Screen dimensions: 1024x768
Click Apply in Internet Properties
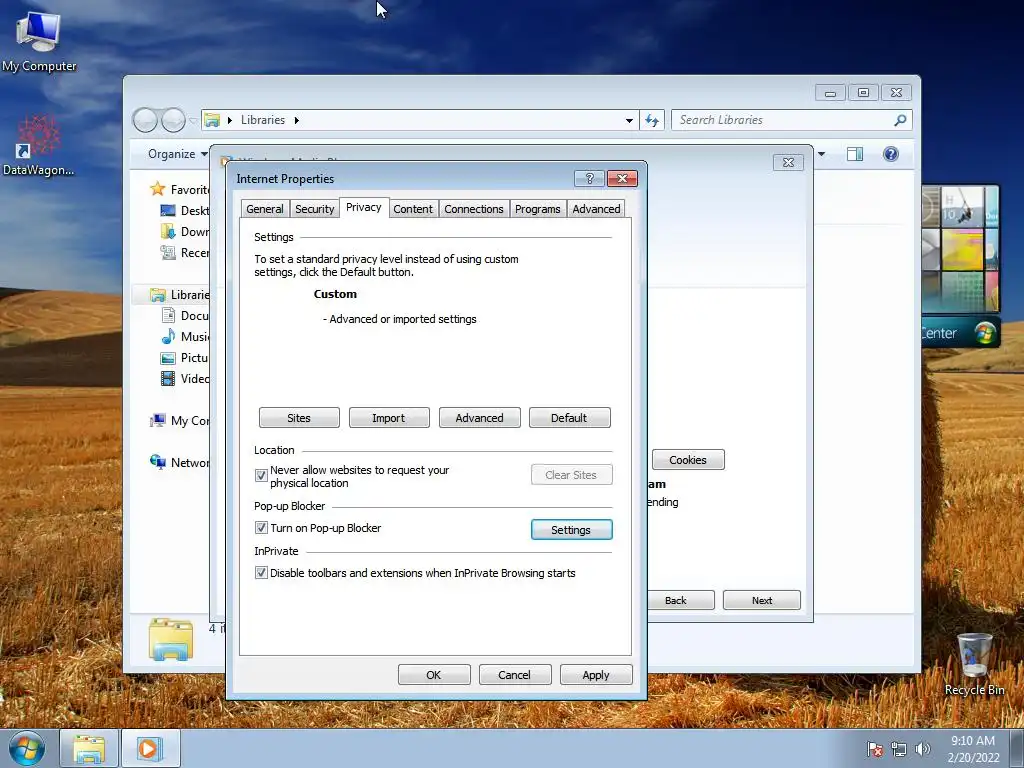coord(596,675)
